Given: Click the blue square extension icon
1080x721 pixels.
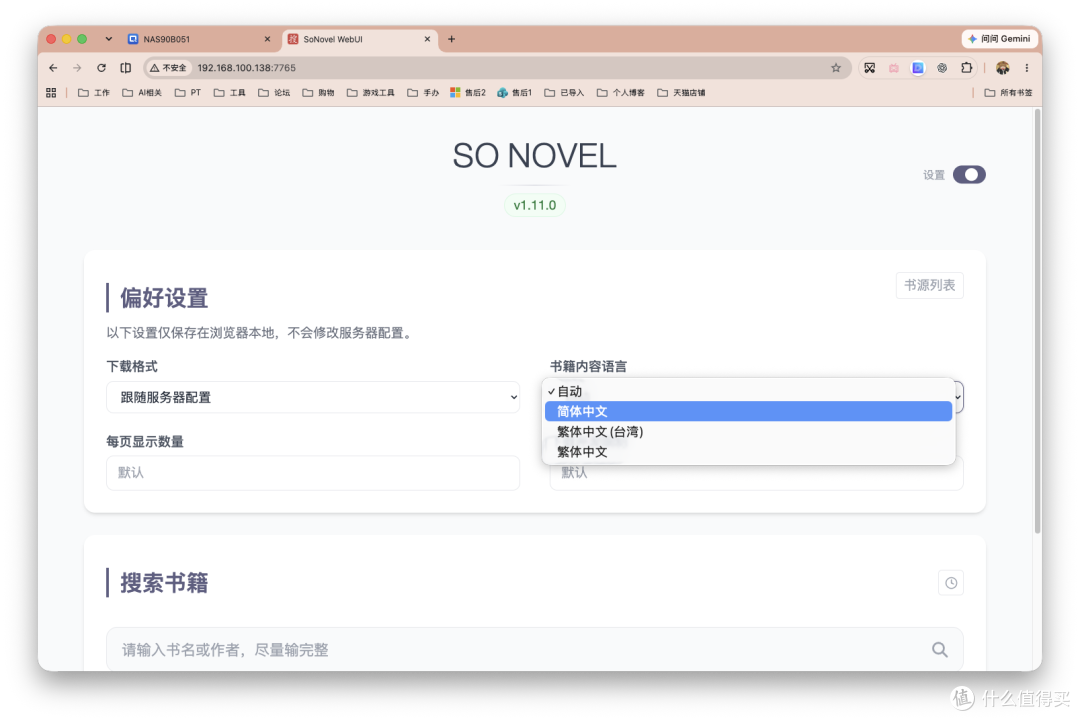Looking at the screenshot, I should (x=917, y=67).
